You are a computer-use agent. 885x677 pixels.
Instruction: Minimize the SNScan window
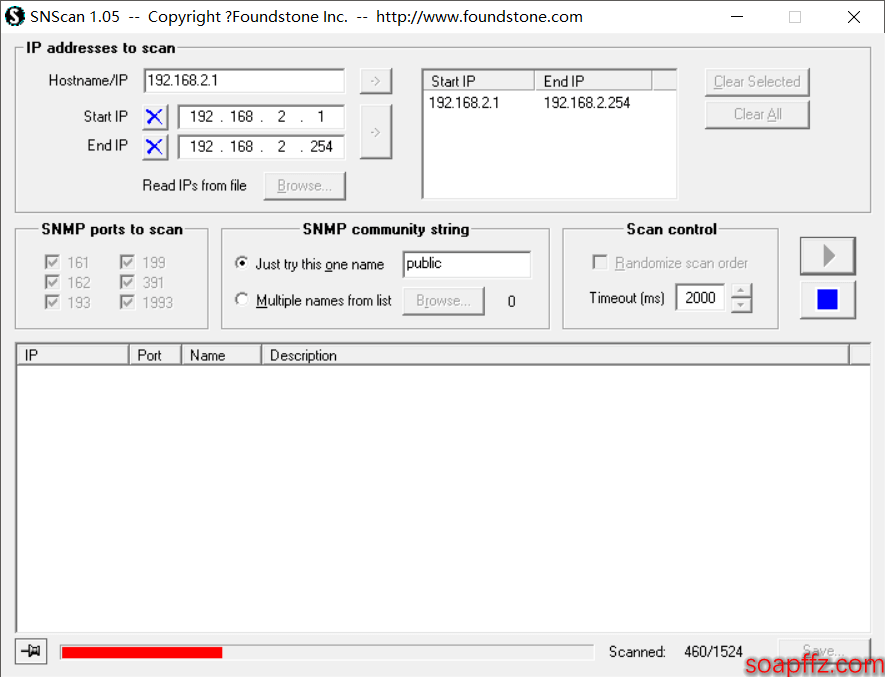click(737, 17)
